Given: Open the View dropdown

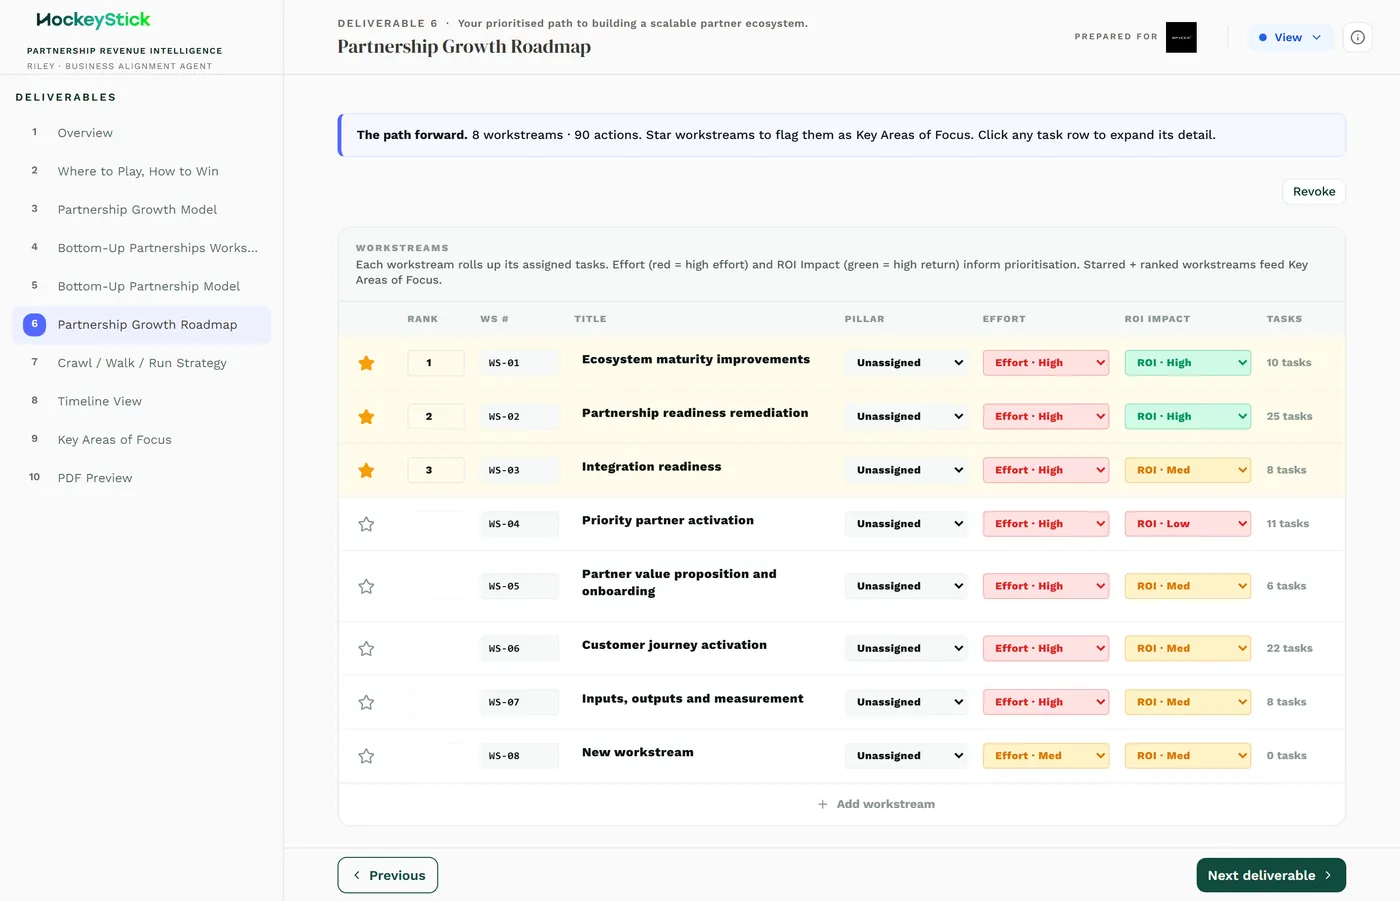Looking at the screenshot, I should click(x=1290, y=37).
